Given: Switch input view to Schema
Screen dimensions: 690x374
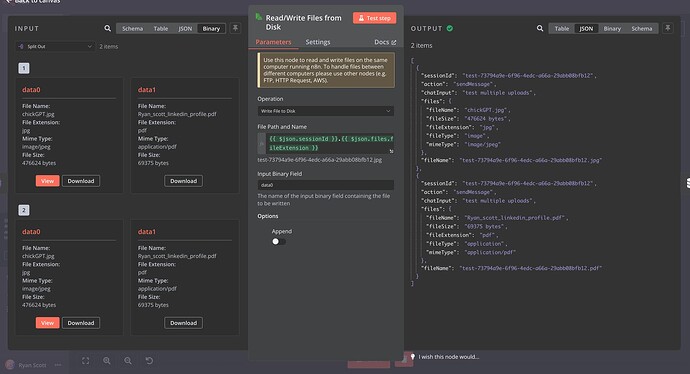Looking at the screenshot, I should 132,29.
